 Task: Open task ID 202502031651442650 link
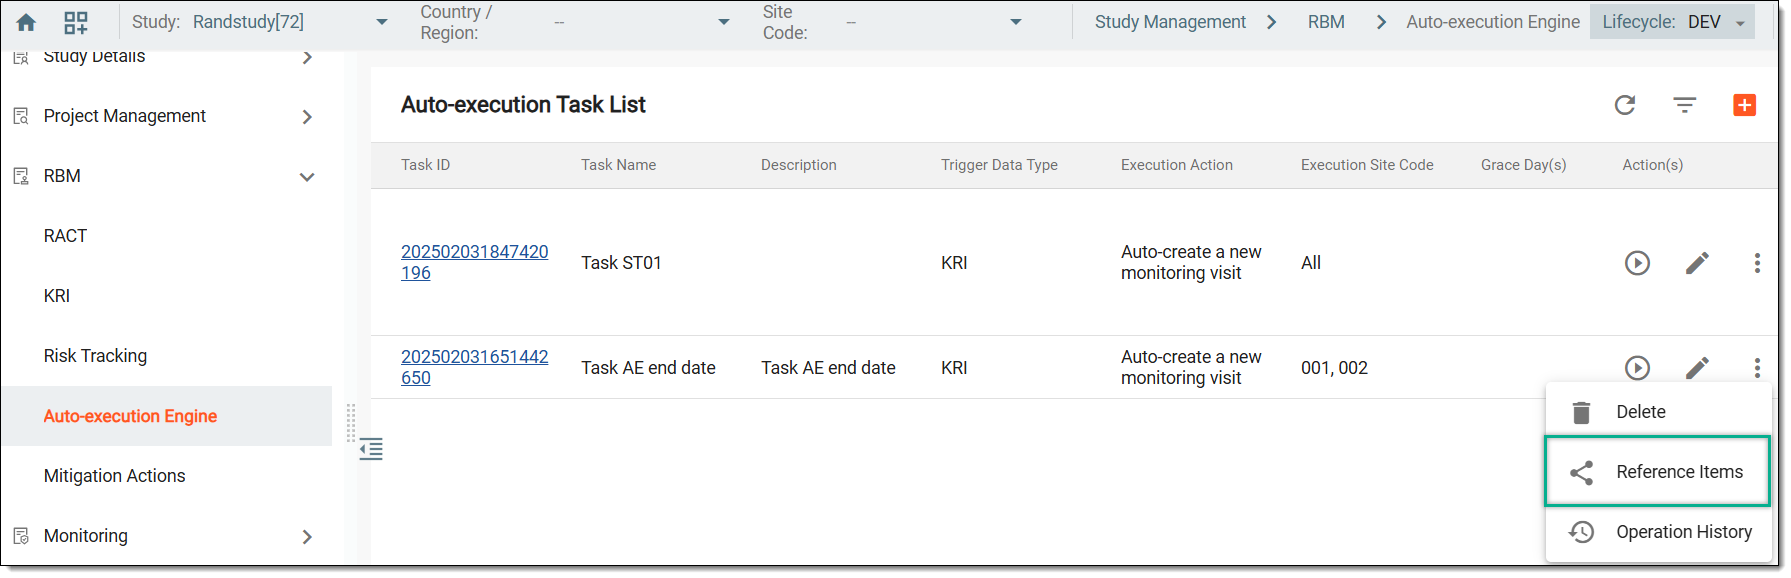coord(474,367)
